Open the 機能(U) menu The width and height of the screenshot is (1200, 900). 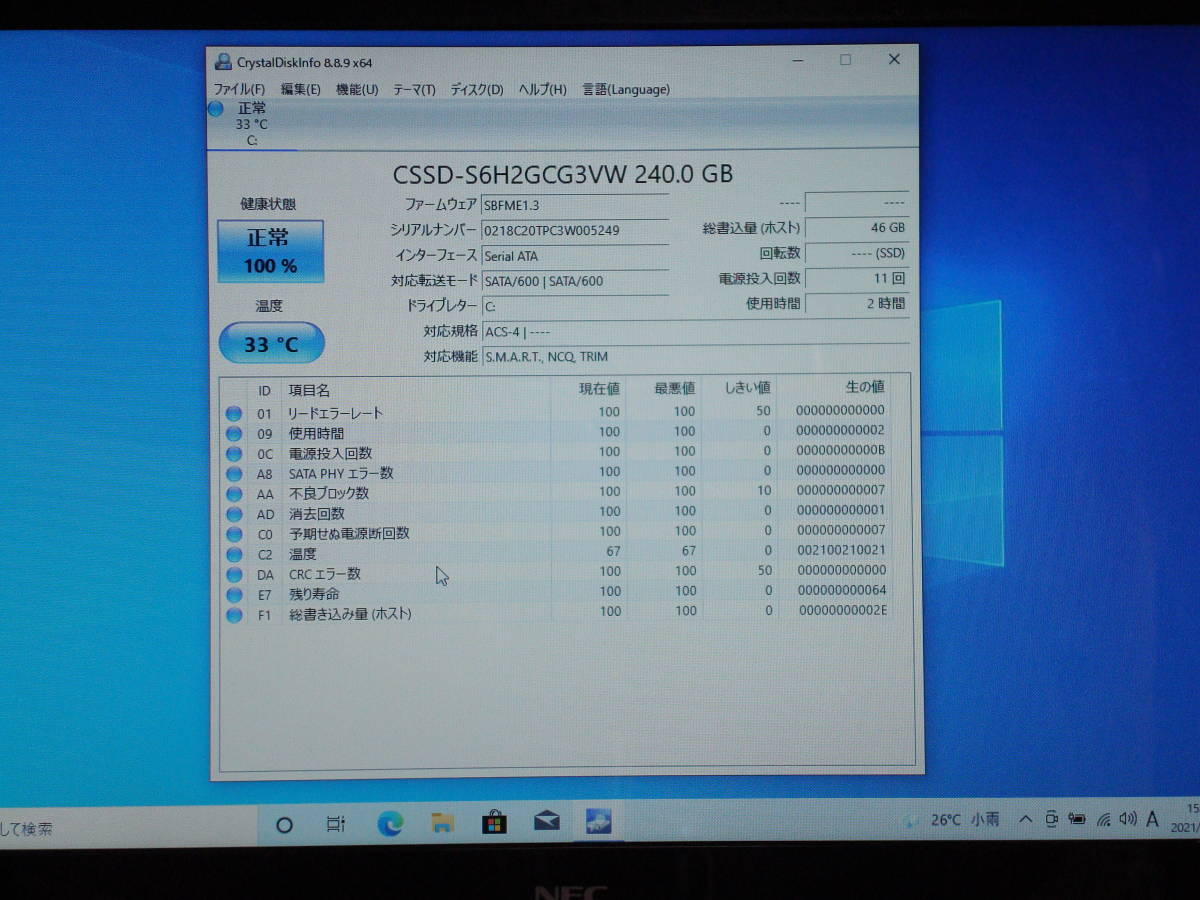tap(356, 89)
